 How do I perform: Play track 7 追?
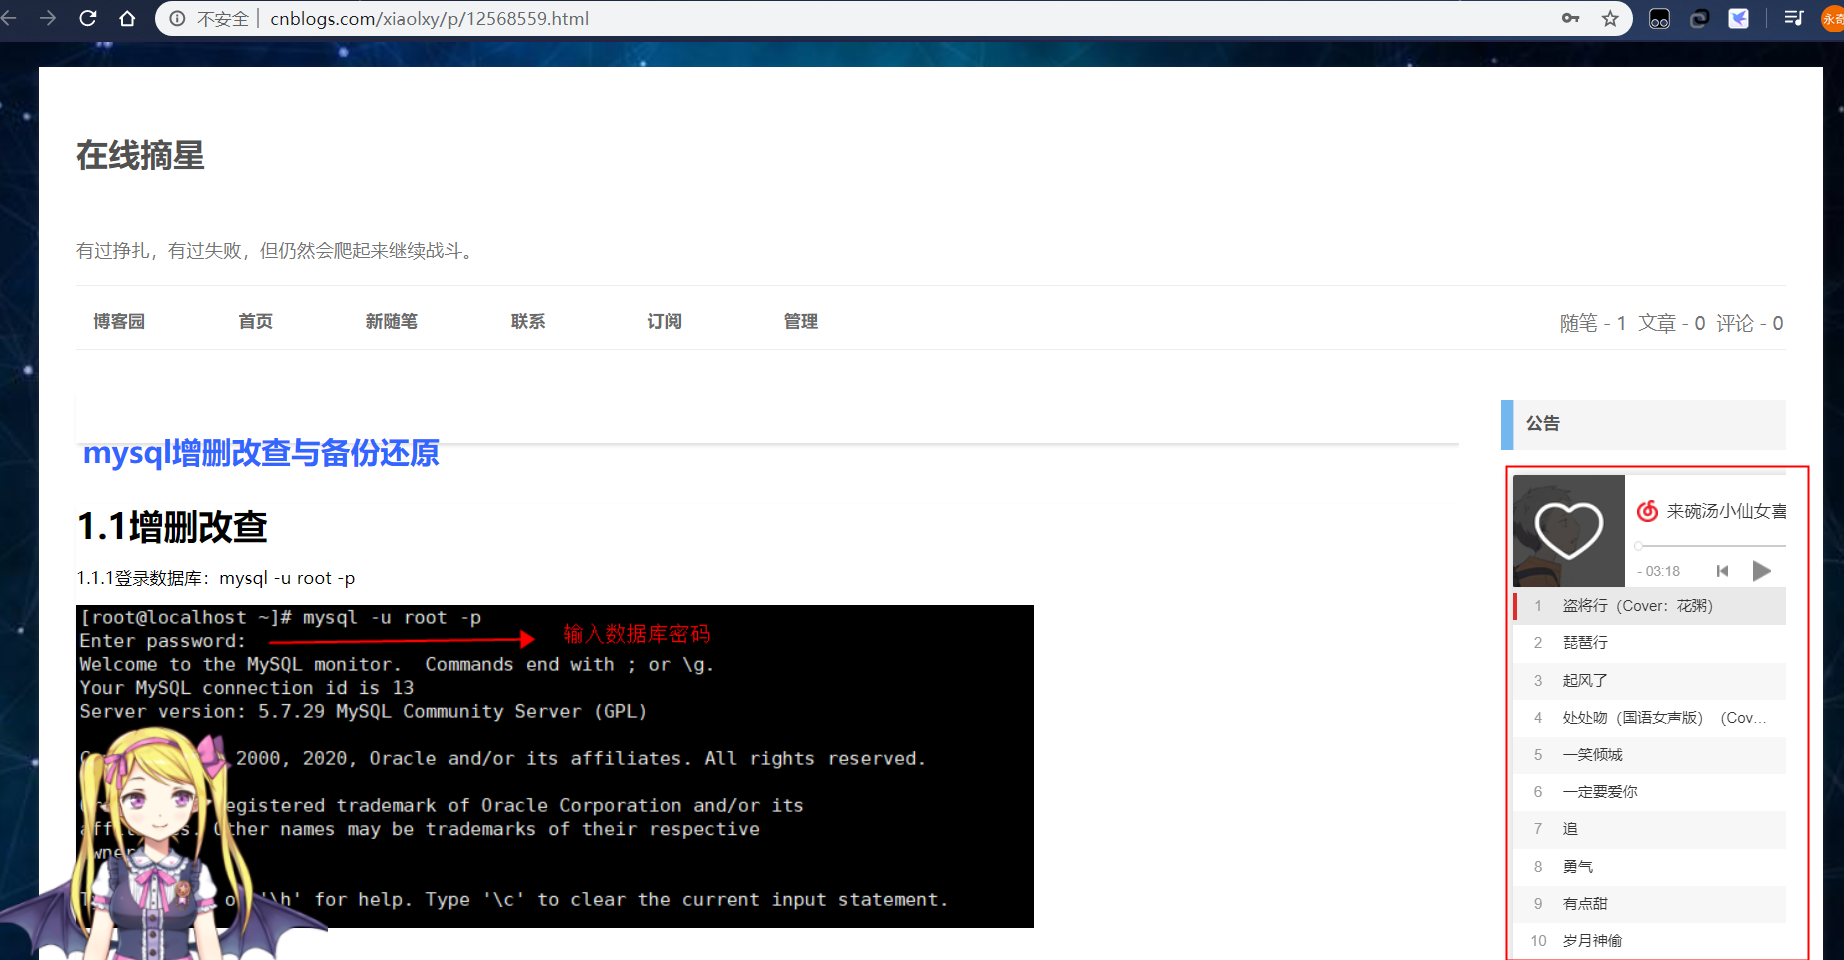point(1650,829)
